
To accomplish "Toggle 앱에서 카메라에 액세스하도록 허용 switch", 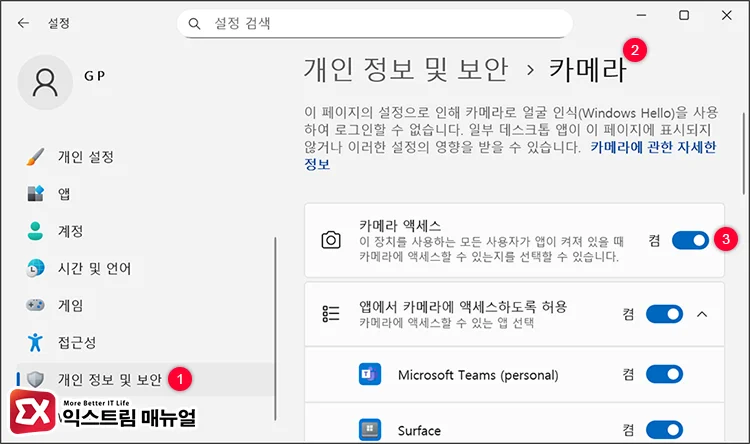I will [664, 314].
